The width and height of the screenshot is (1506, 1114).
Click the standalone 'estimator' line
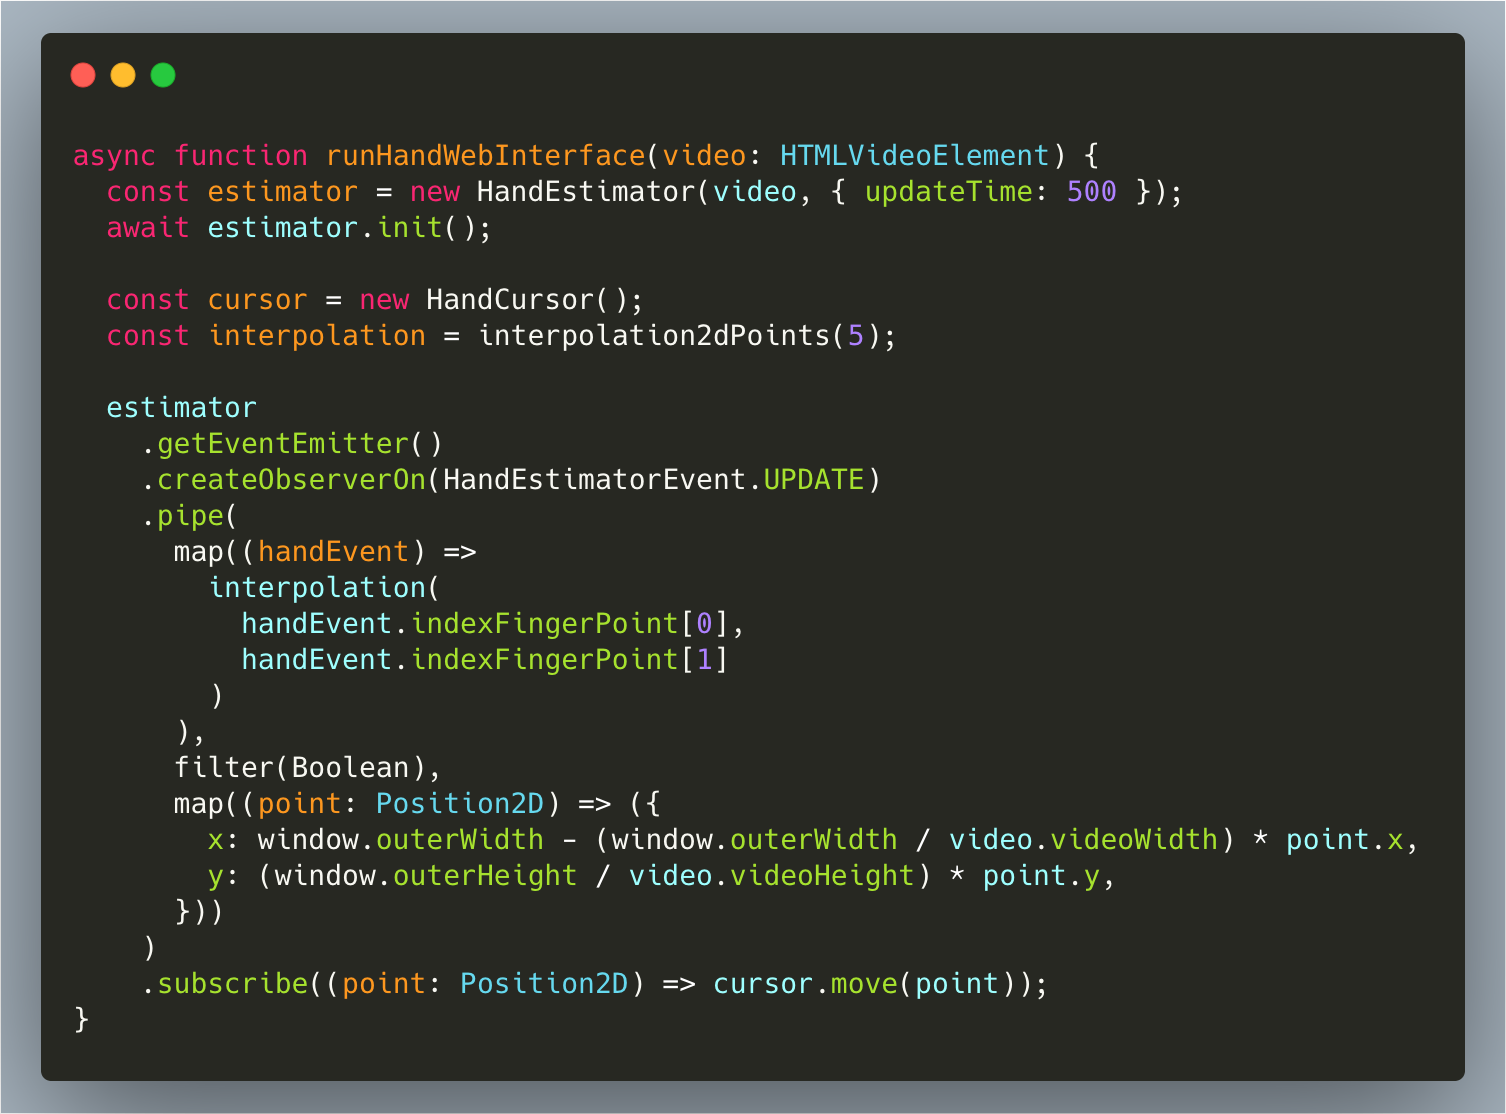pyautogui.click(x=181, y=408)
